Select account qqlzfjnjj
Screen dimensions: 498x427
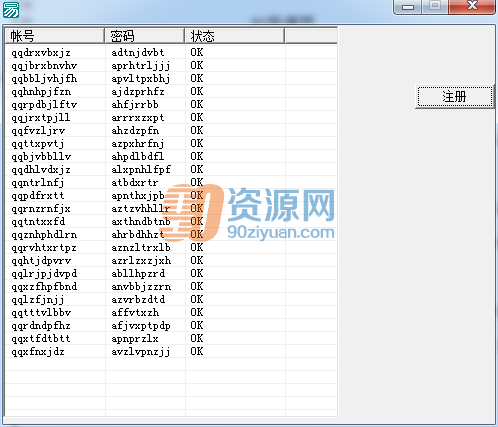(37, 300)
